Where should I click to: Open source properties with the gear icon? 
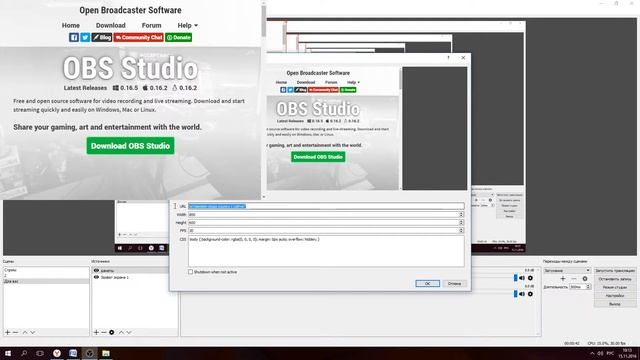click(x=111, y=332)
